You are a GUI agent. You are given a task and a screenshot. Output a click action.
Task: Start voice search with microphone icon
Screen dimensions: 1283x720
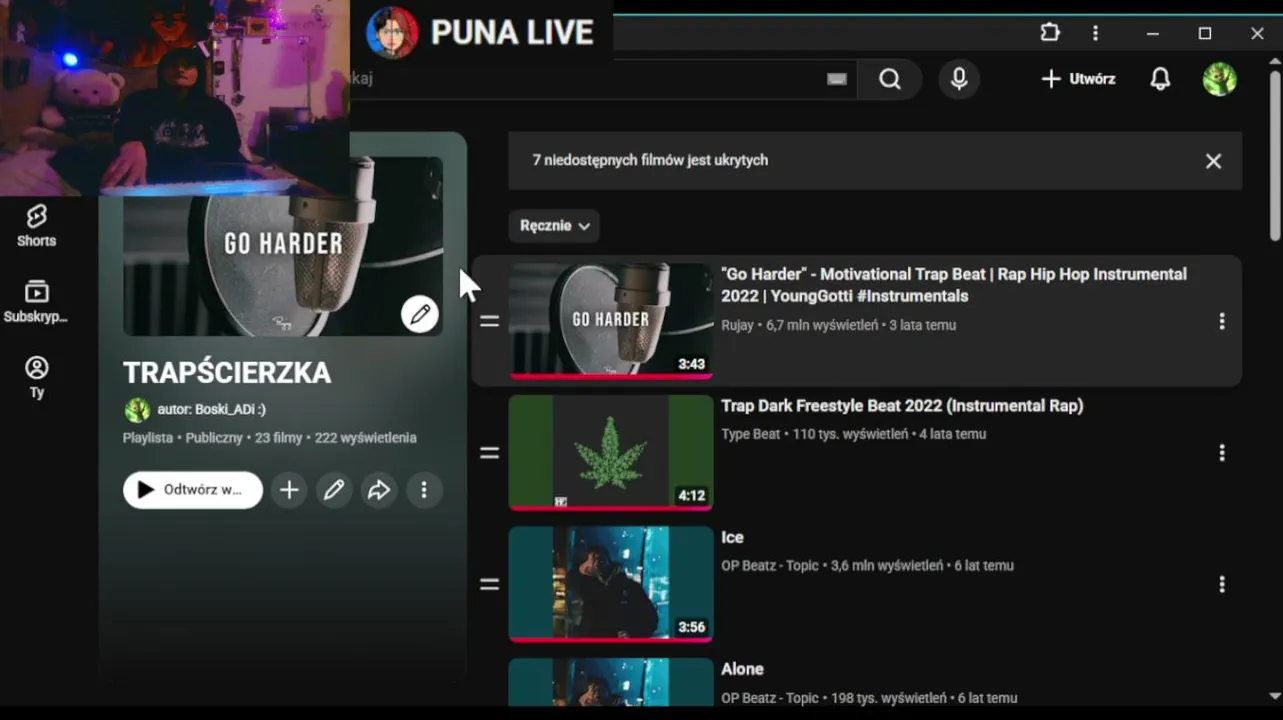959,79
